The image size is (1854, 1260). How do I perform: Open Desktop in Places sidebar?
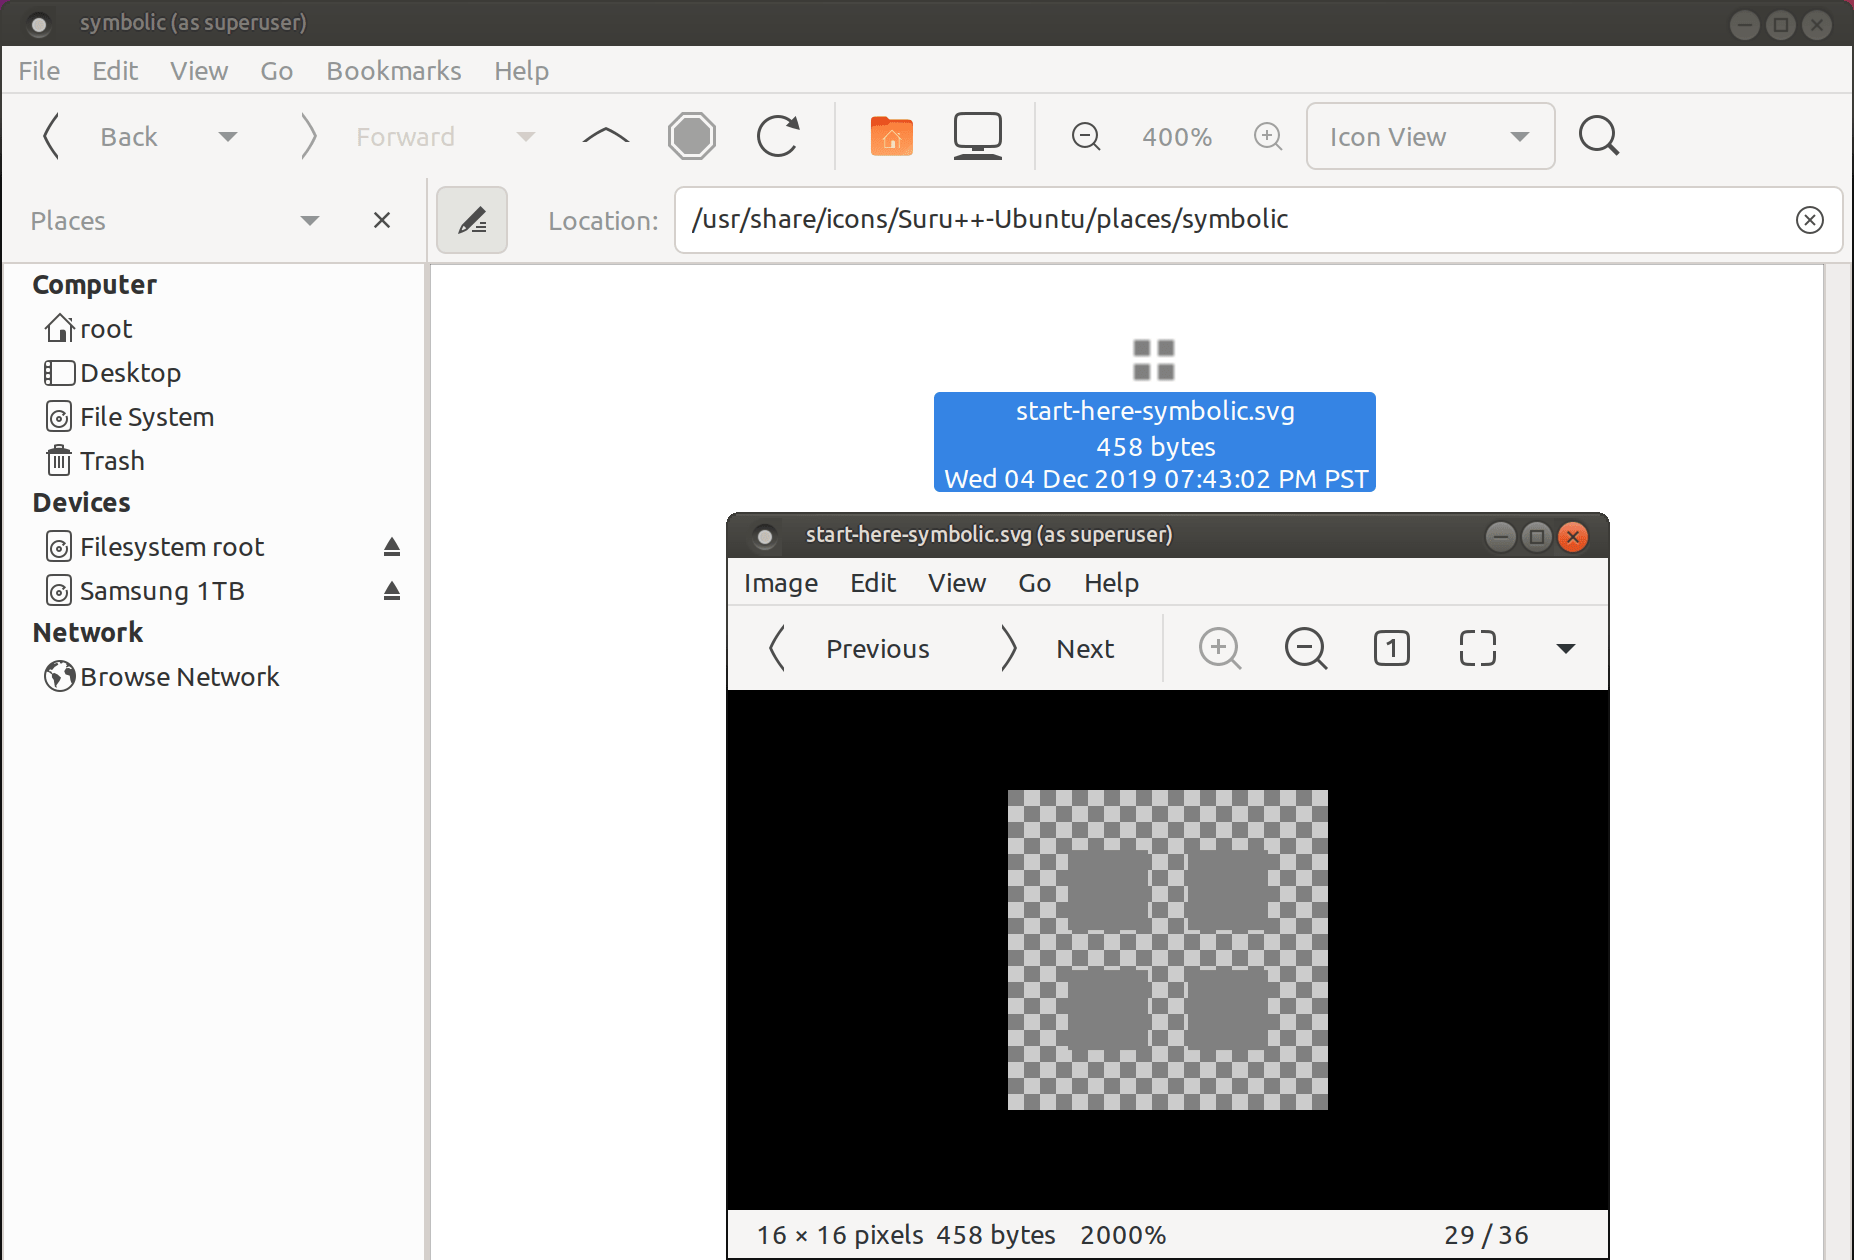[x=112, y=373]
